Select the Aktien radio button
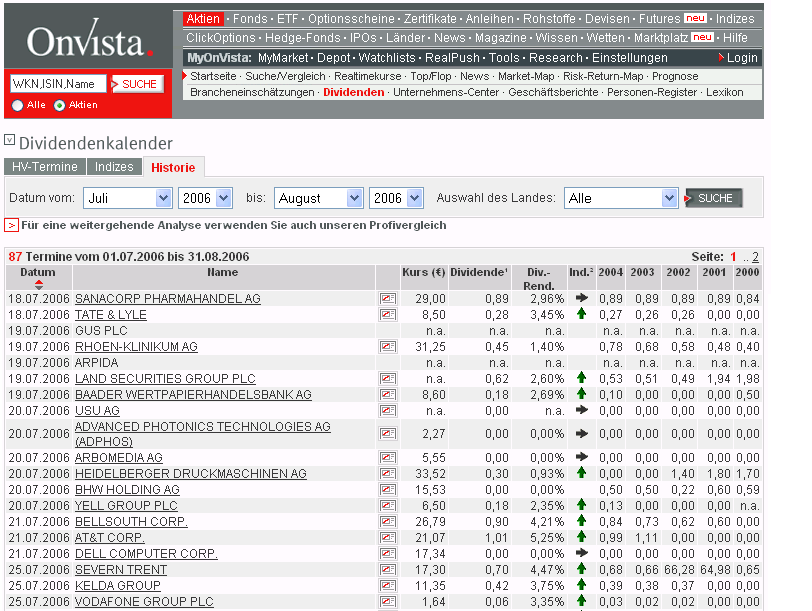Viewport: 812px width, 611px height. click(59, 105)
